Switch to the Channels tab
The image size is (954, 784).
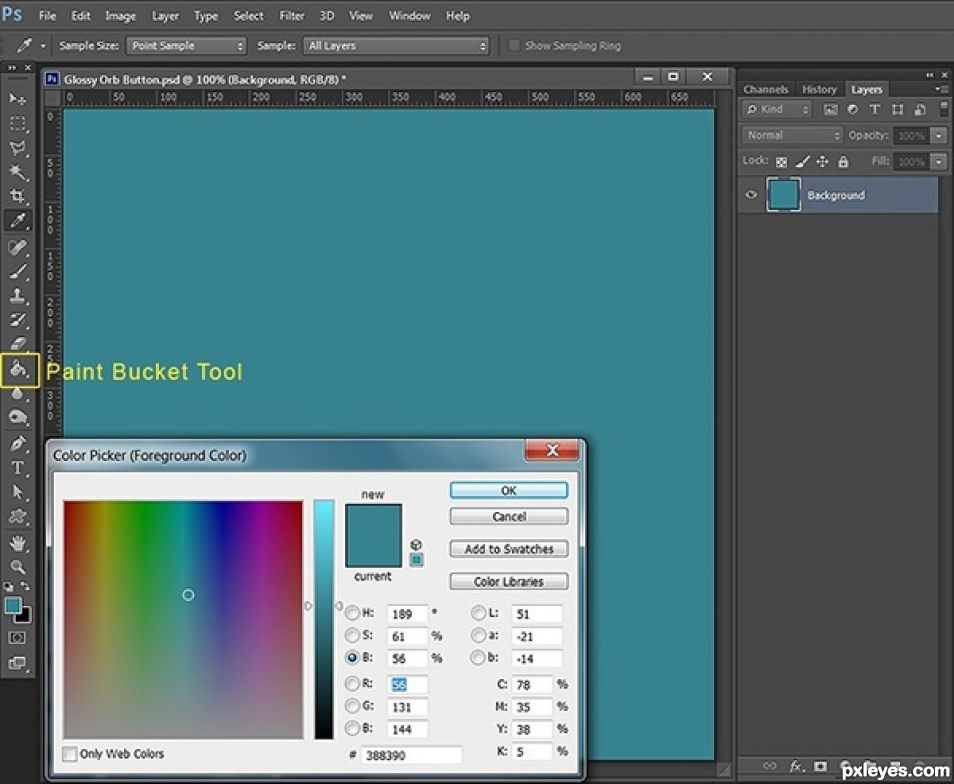coord(765,89)
